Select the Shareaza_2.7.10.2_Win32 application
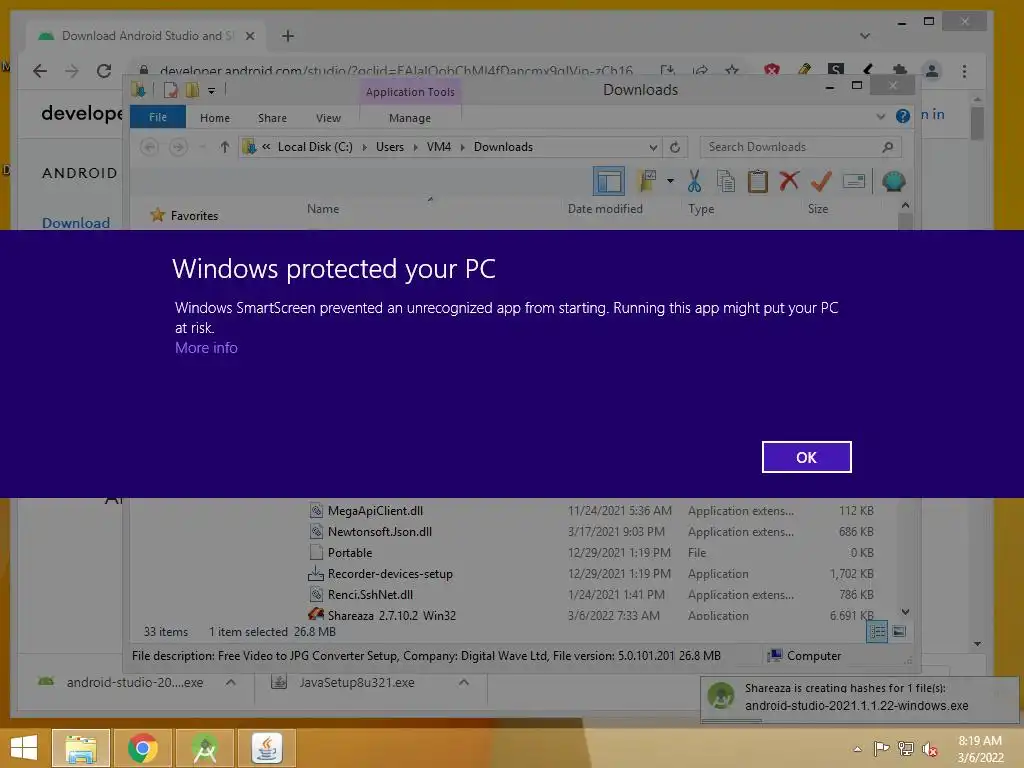 pos(391,615)
